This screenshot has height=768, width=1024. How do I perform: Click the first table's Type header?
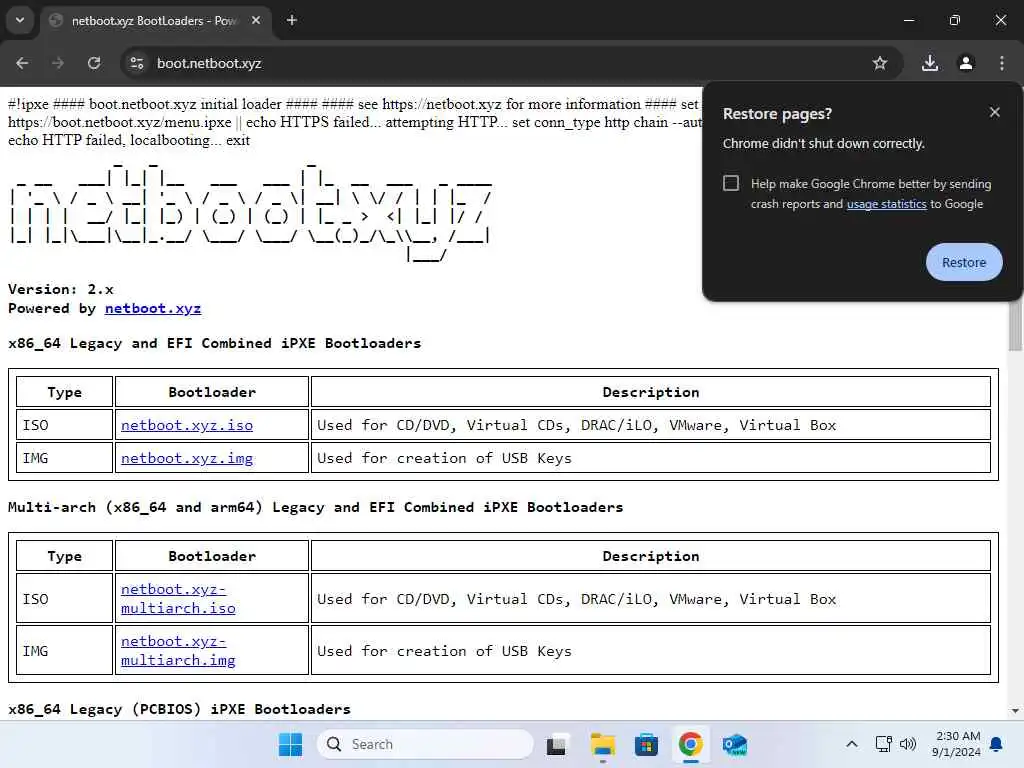[x=65, y=392]
